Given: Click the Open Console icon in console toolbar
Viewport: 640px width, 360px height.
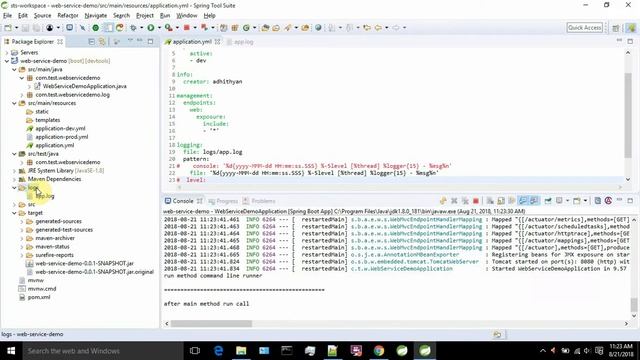Looking at the screenshot, I should [577, 201].
